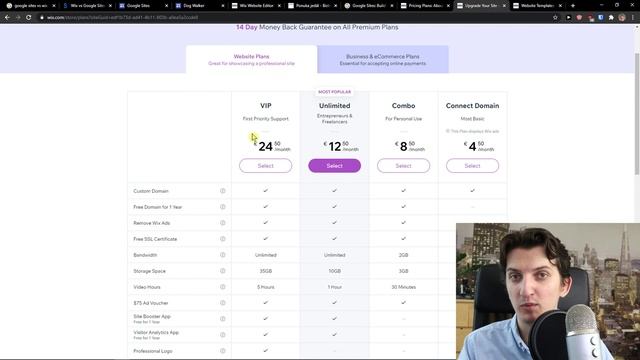Click the € 12.50 /month Unlimited price
Viewport: 640px width, 360px height.
click(x=341, y=146)
